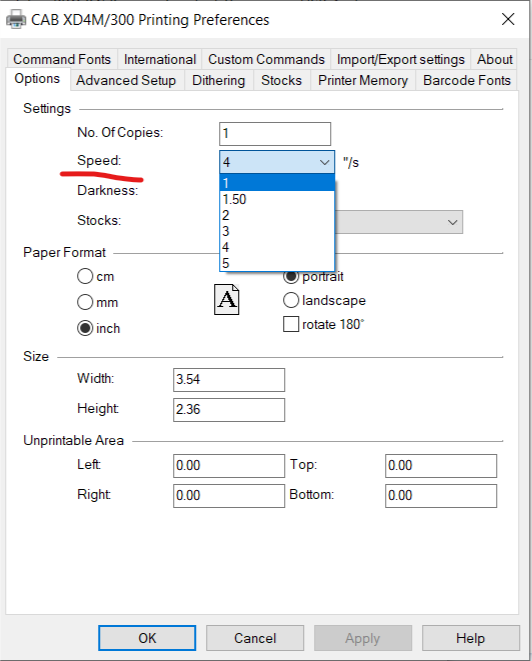Click the Bottom unprintable area field

(x=441, y=496)
